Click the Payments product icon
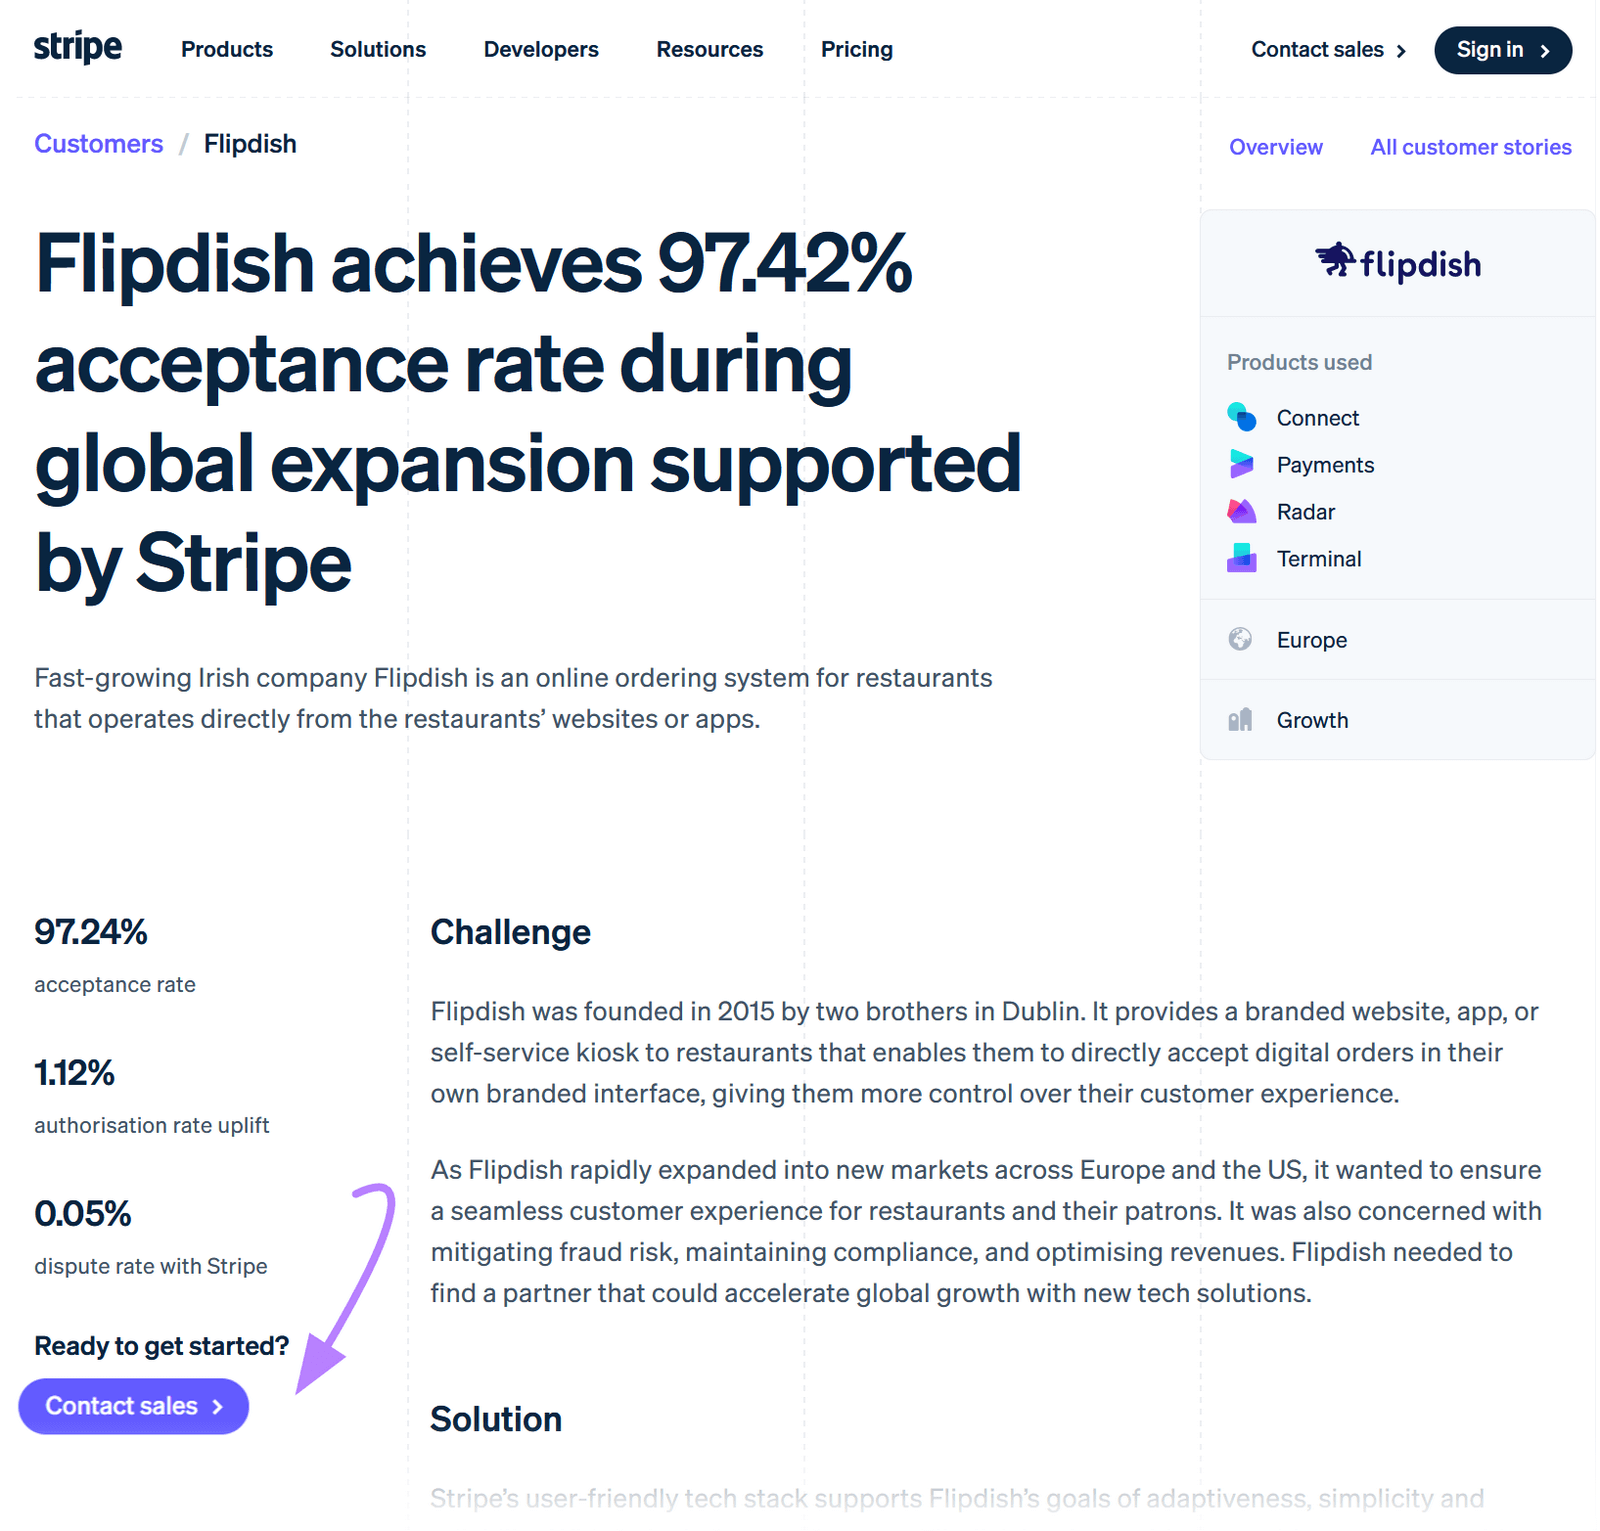This screenshot has width=1600, height=1531. pos(1240,464)
